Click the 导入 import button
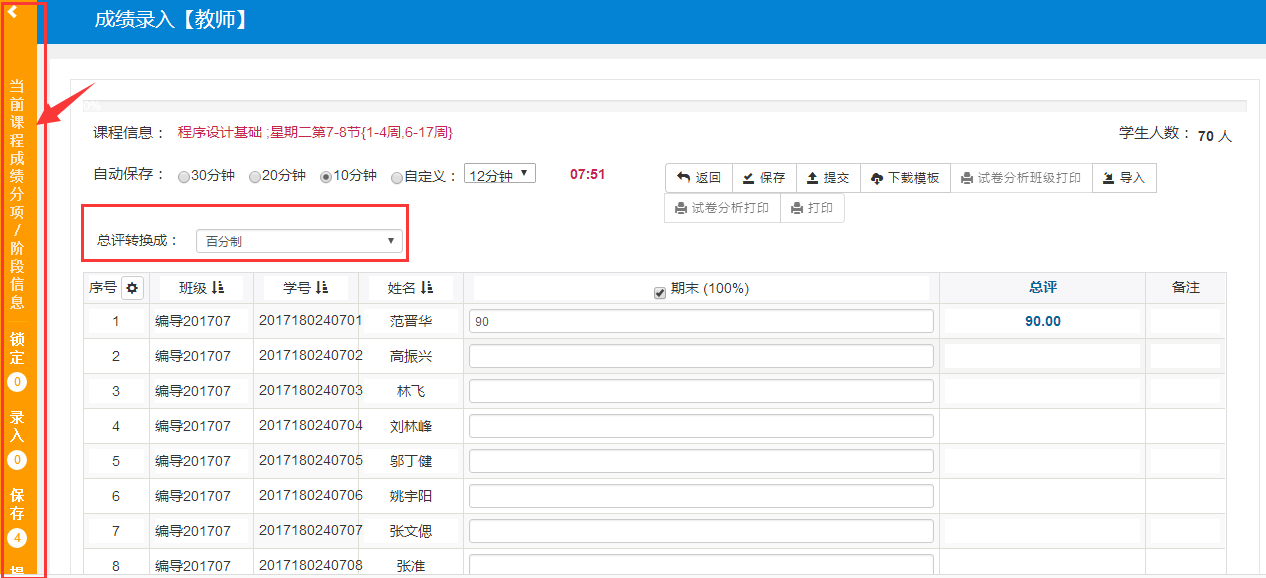 (x=1124, y=178)
